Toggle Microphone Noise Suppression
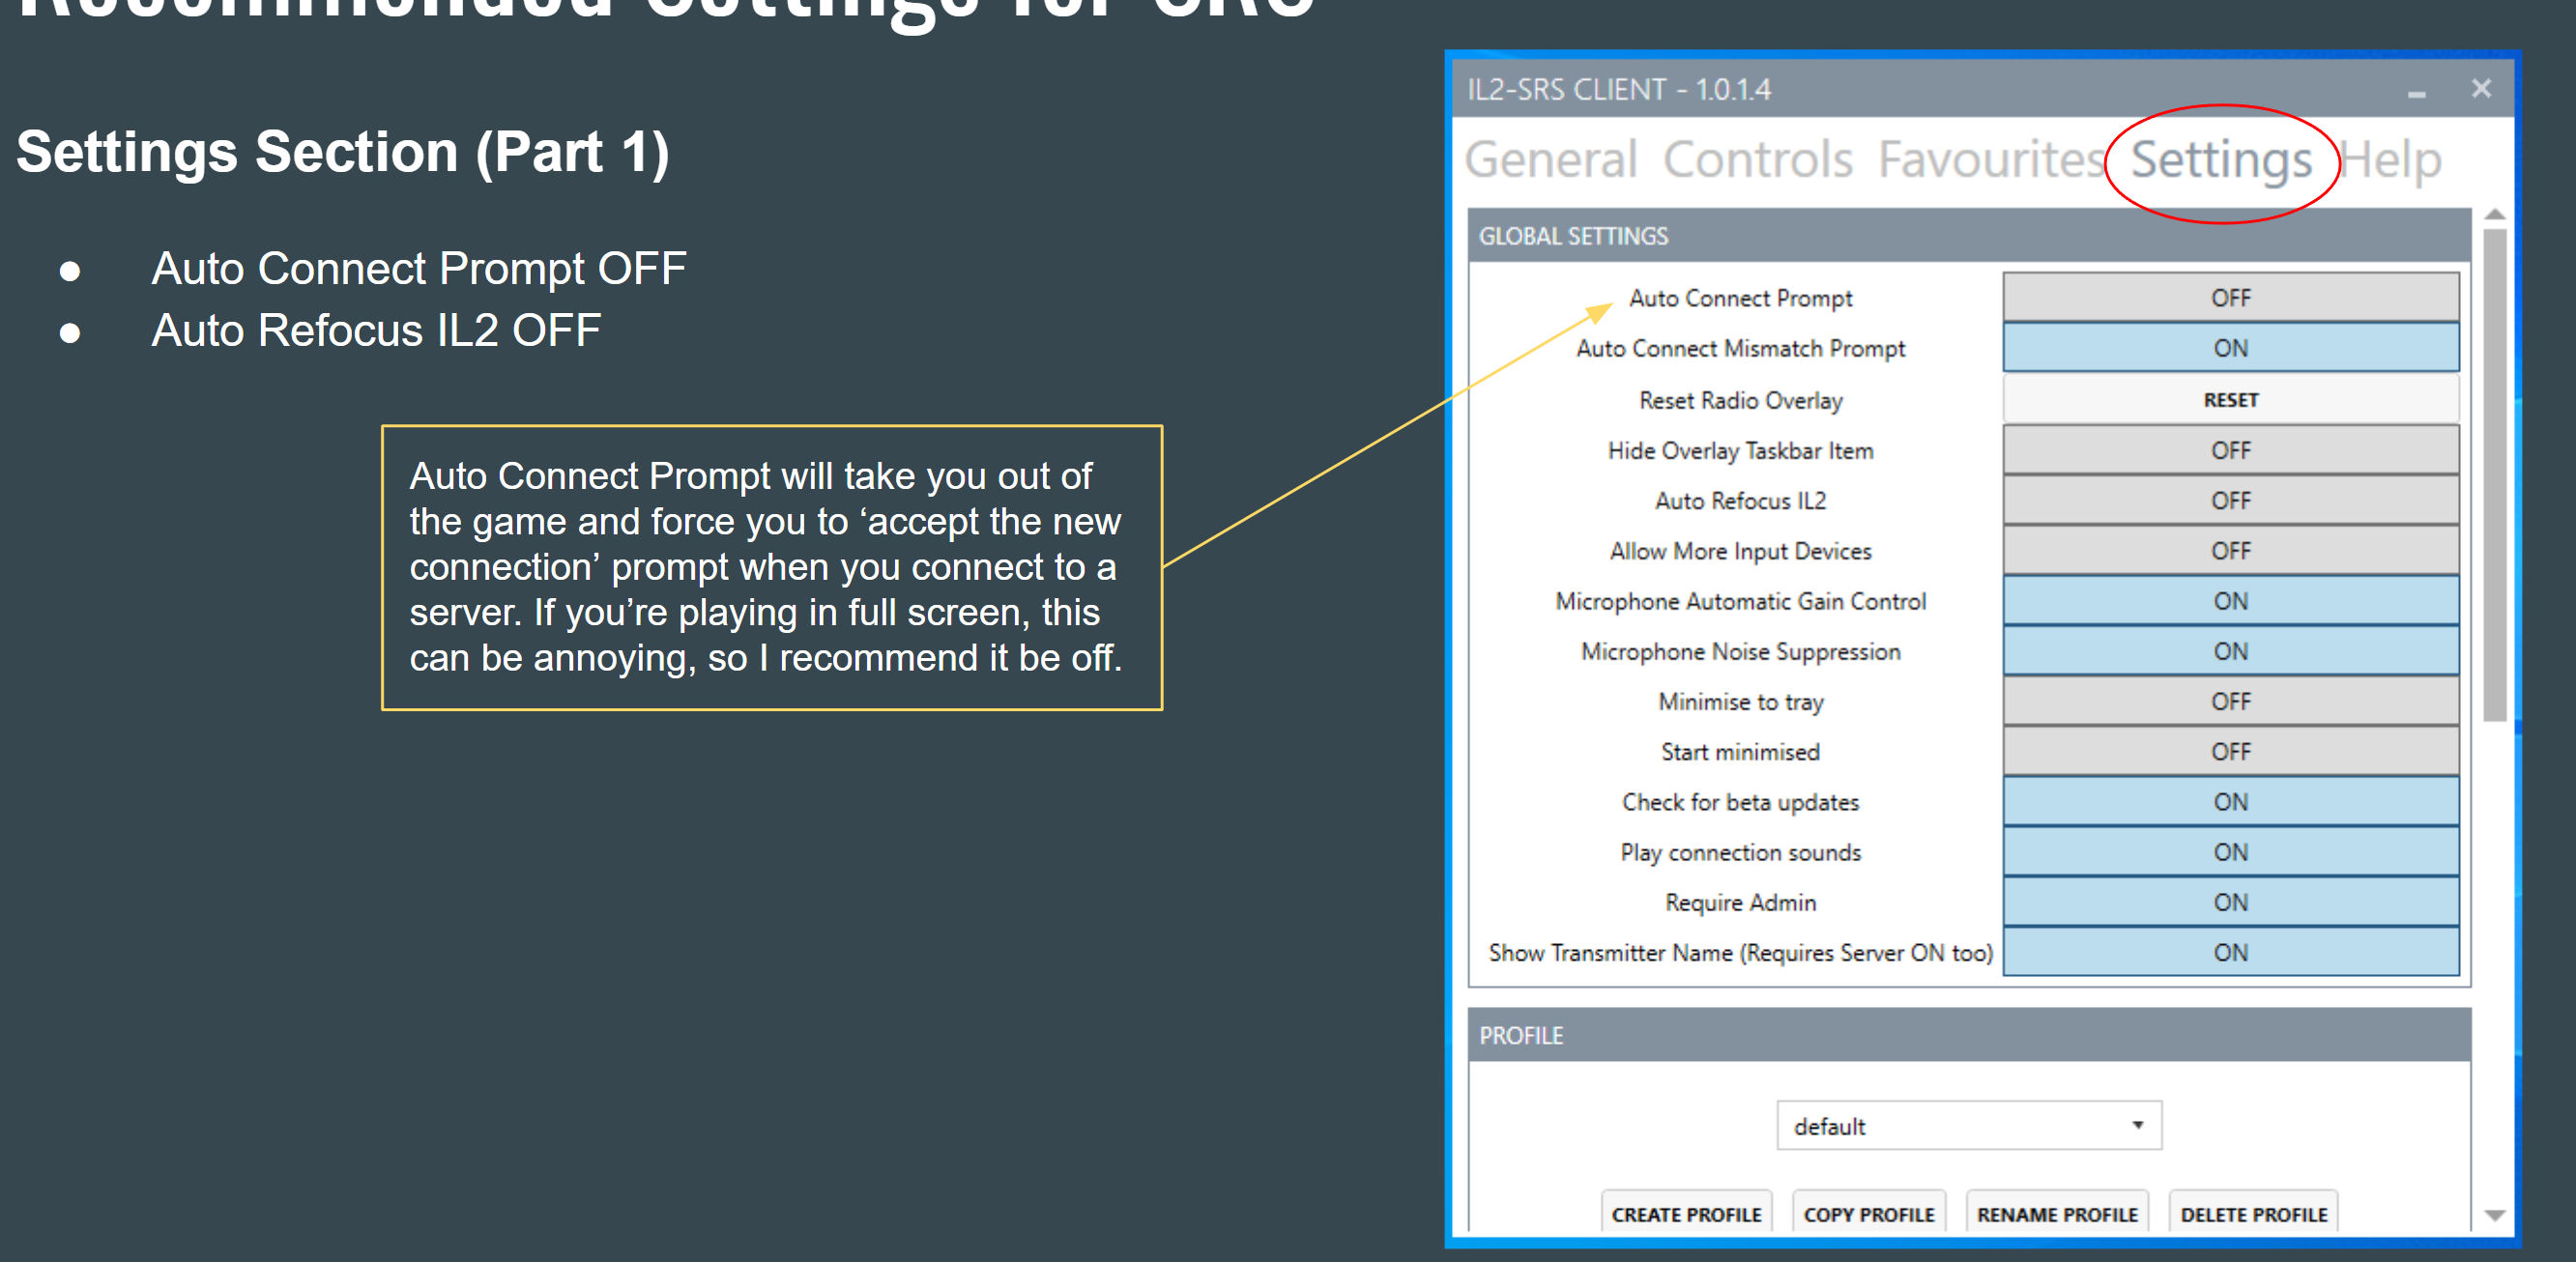Viewport: 2576px width, 1262px height. 2230,651
